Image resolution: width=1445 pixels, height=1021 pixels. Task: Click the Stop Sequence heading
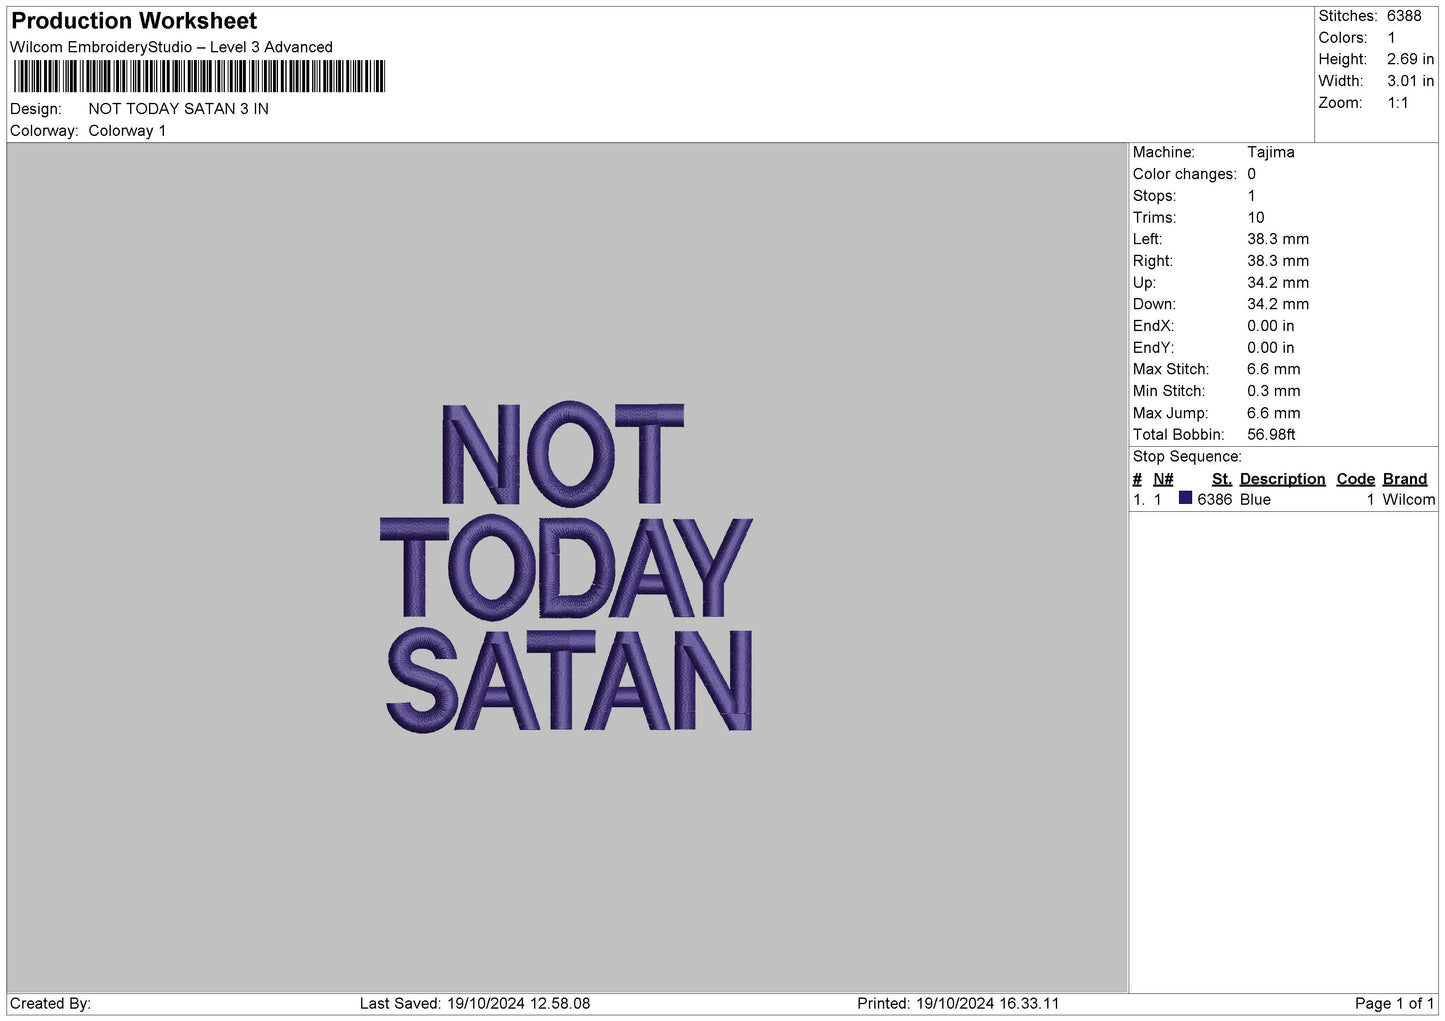pyautogui.click(x=1187, y=457)
